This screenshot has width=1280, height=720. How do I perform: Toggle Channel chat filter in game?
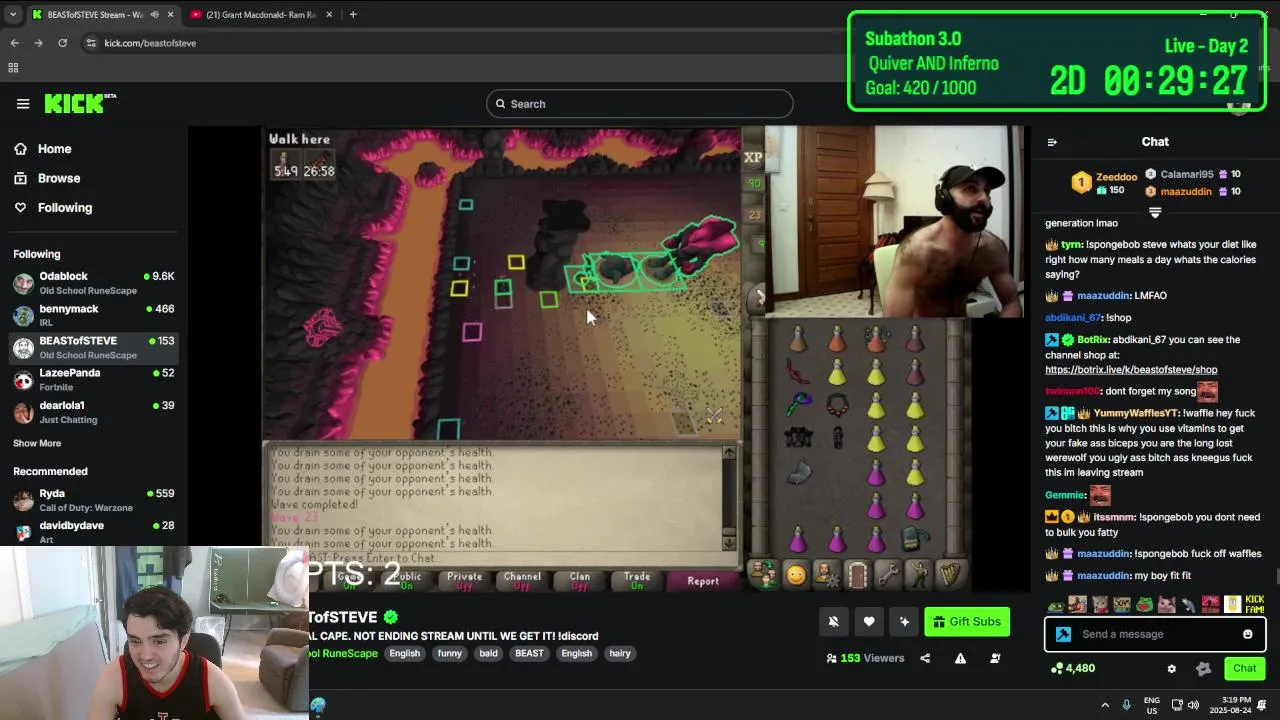pyautogui.click(x=522, y=580)
